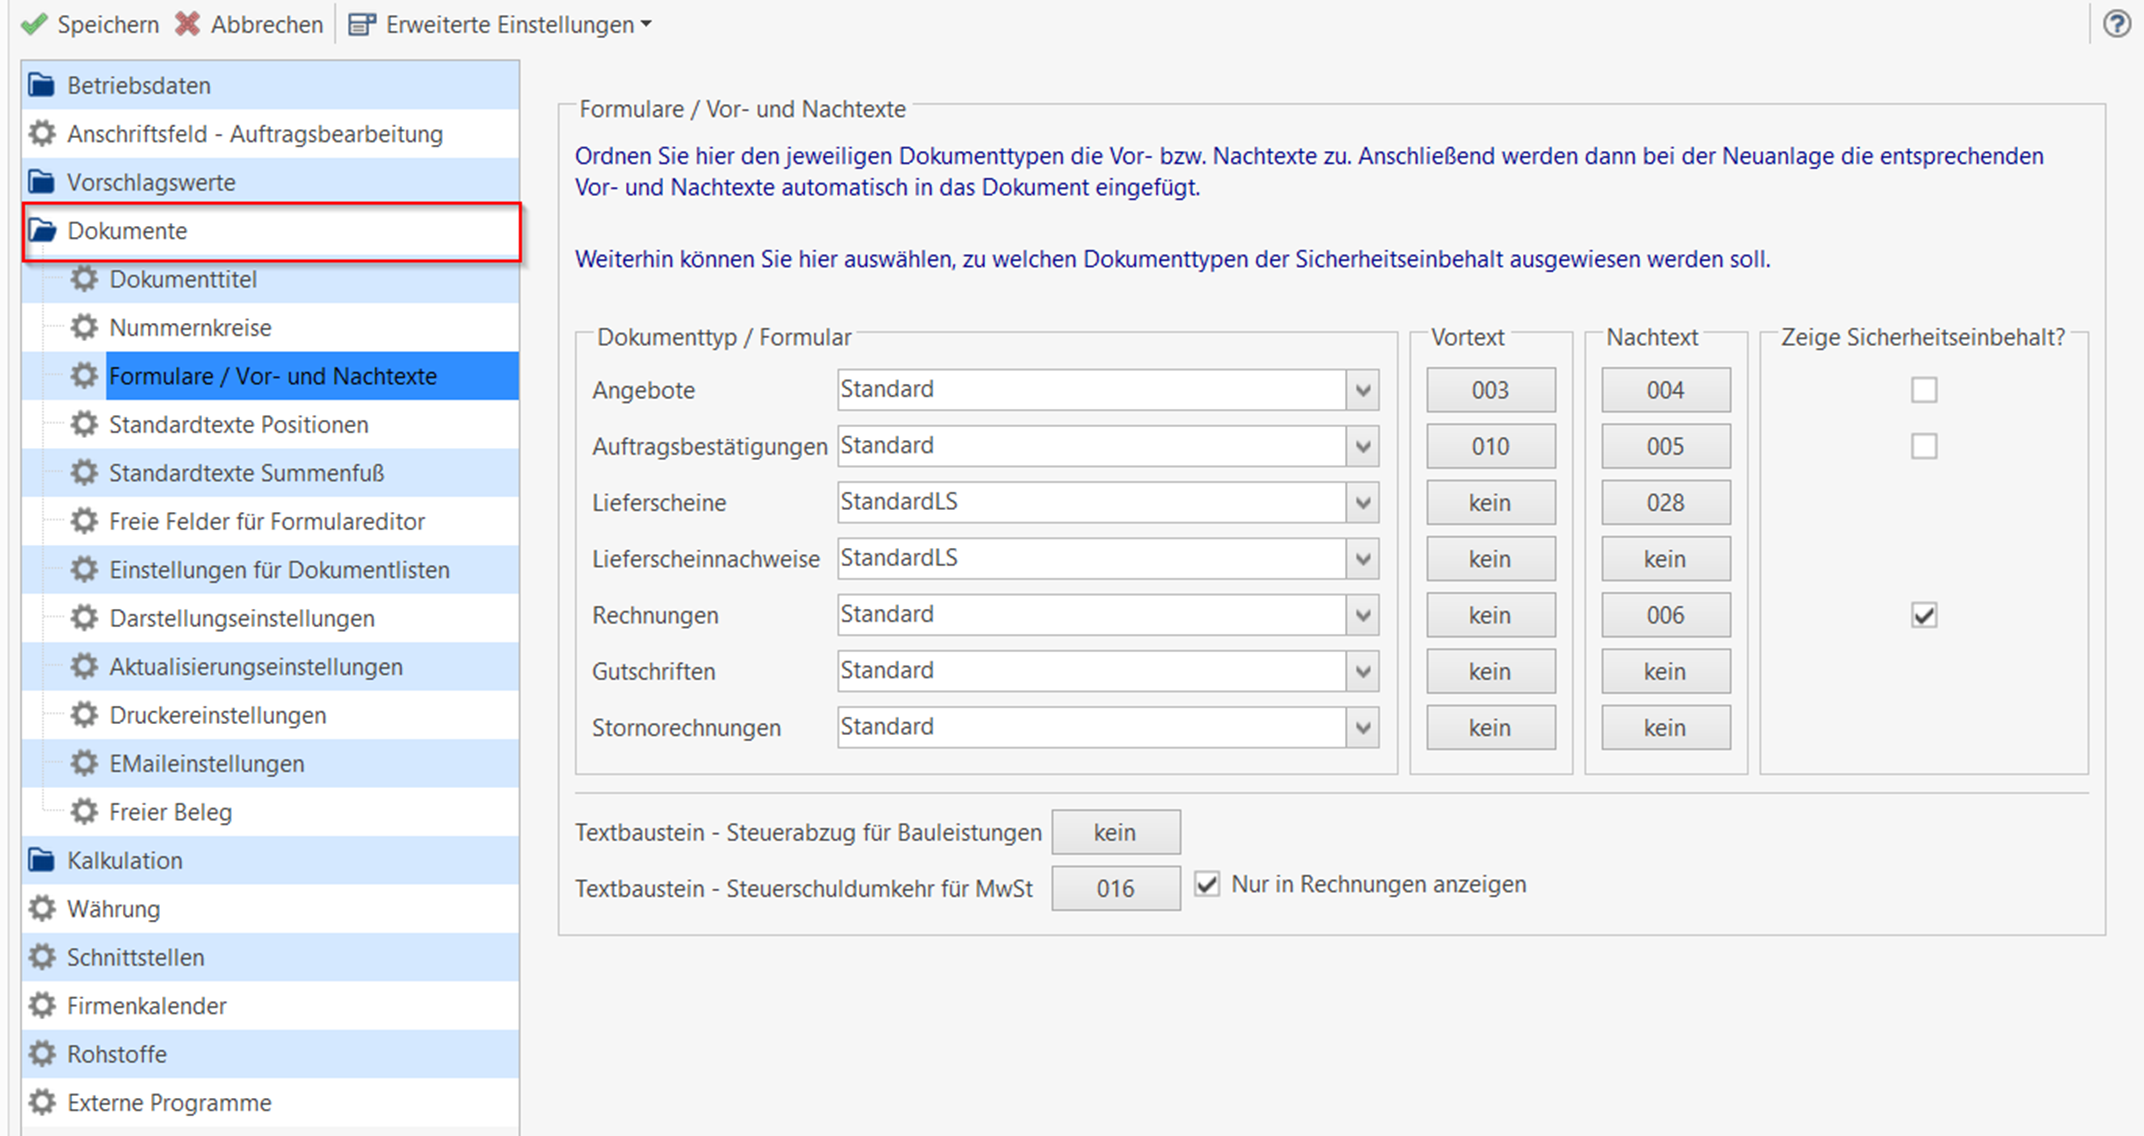Uncheck Sicherheitseinbehalt checkbox for Rechnungen
The height and width of the screenshot is (1136, 2144).
(x=1923, y=615)
